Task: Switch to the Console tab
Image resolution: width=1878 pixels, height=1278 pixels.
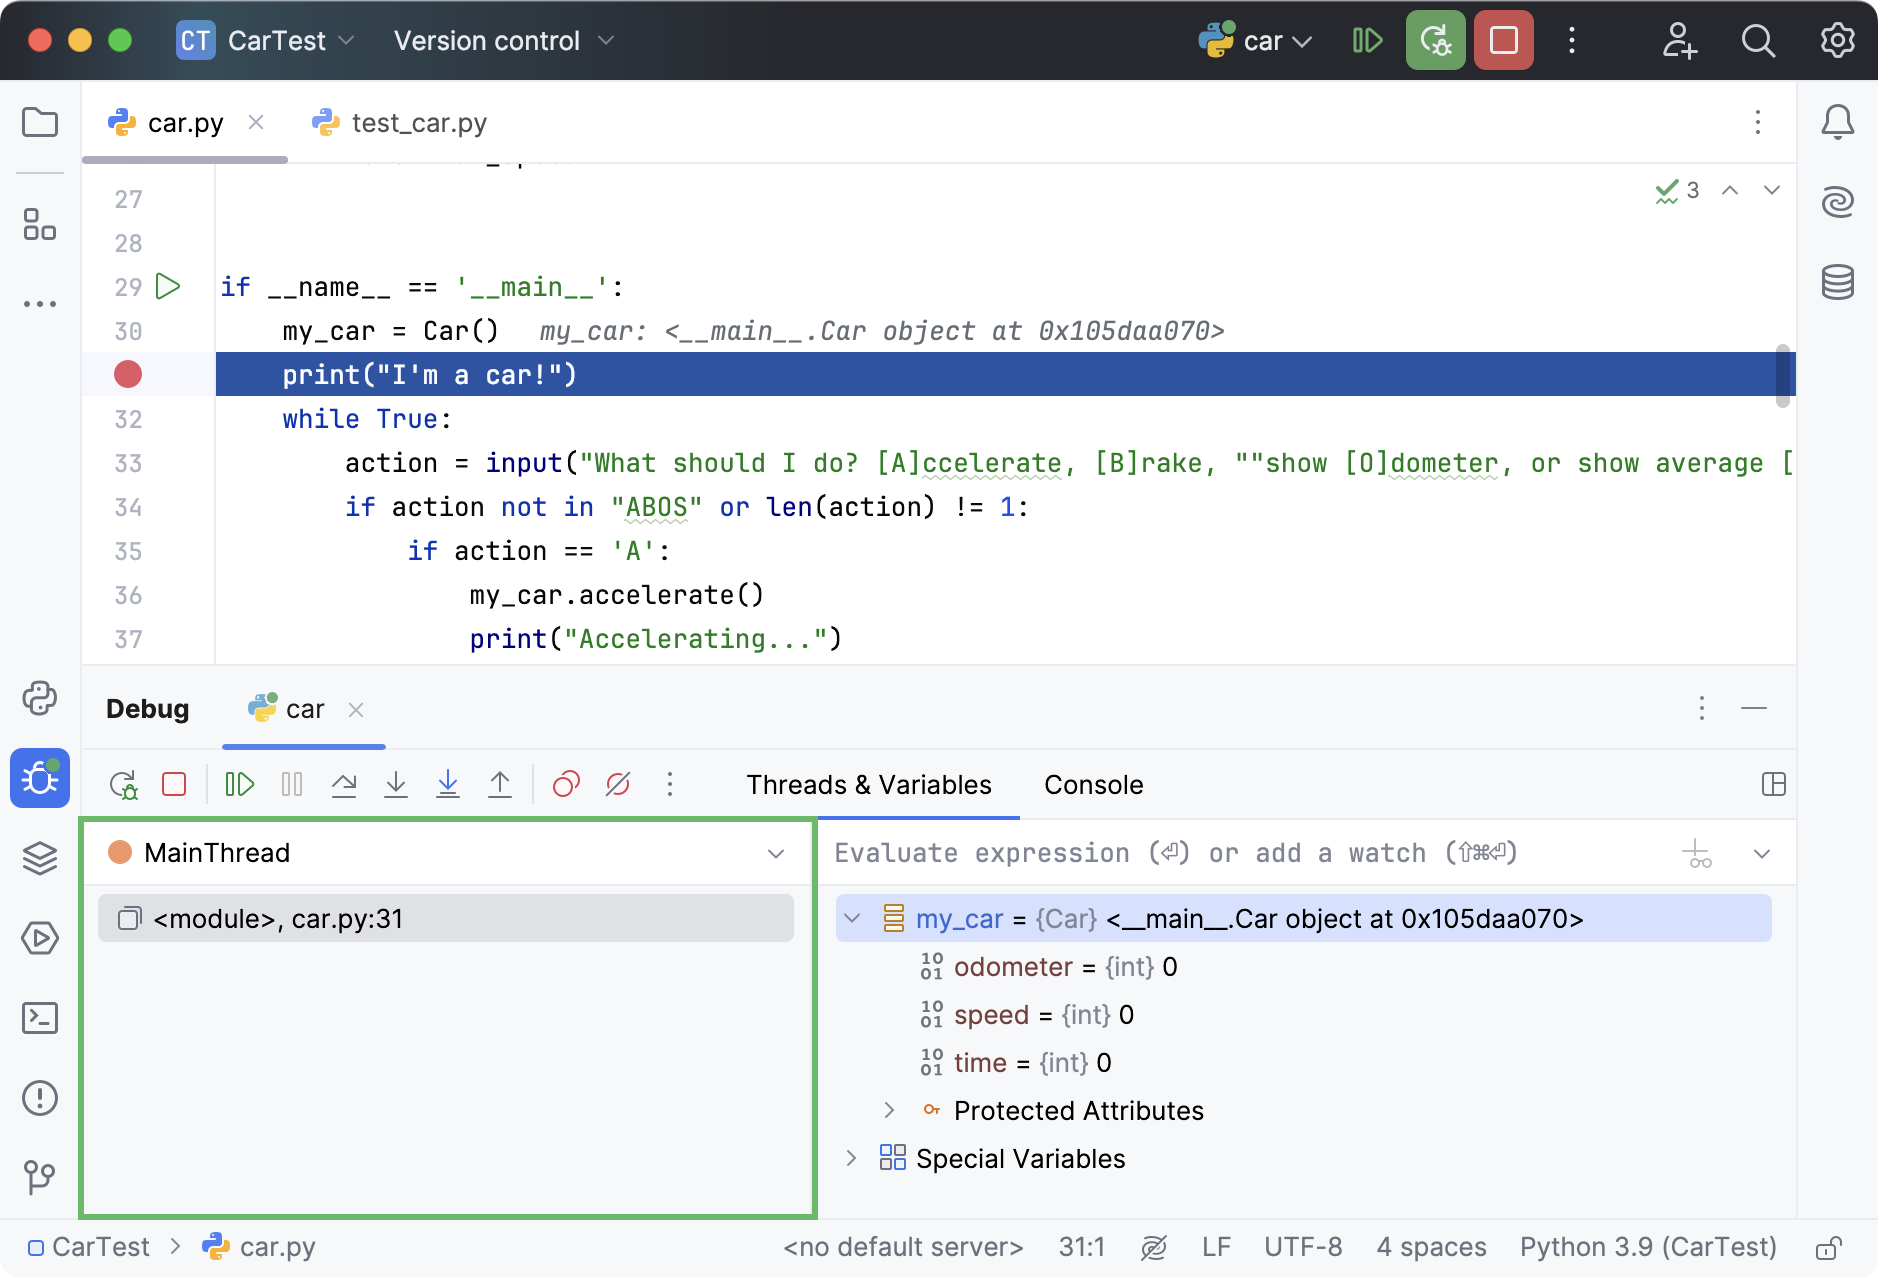Action: pyautogui.click(x=1093, y=785)
